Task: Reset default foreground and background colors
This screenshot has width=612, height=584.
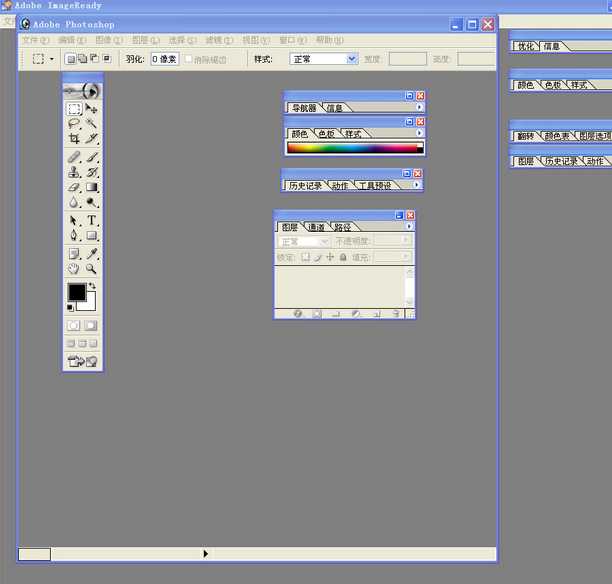Action: (x=70, y=308)
